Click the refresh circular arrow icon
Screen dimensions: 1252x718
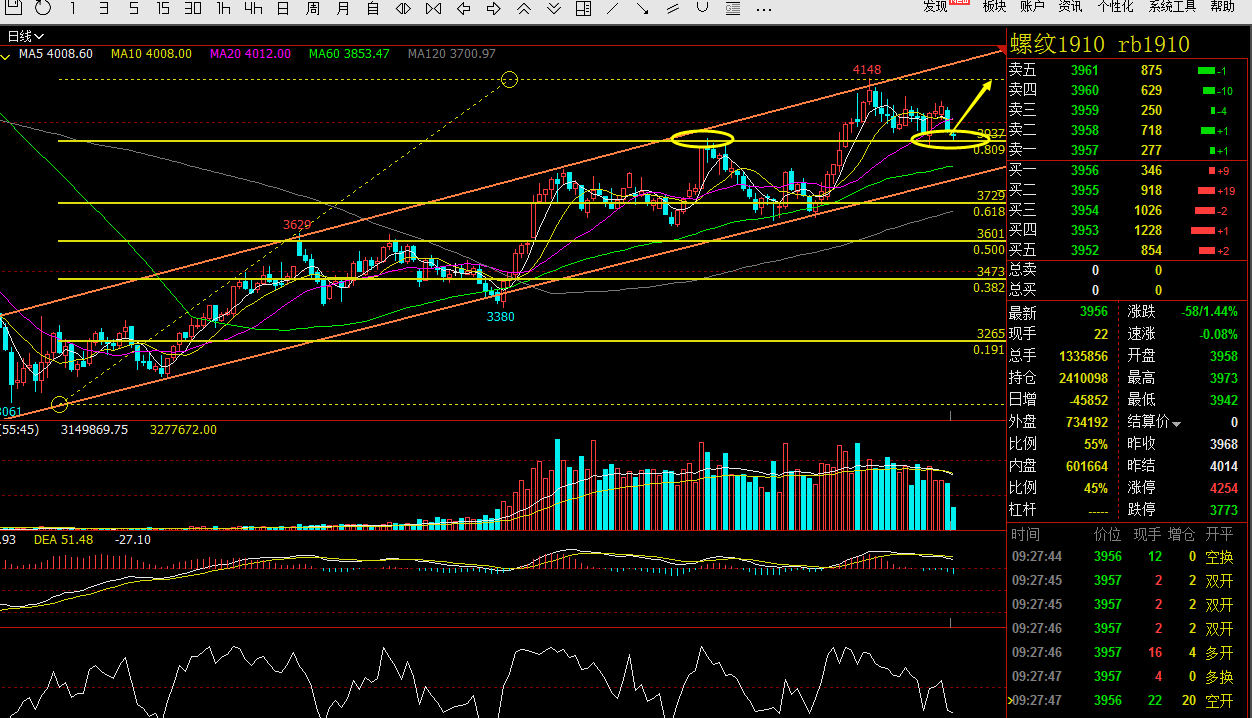click(x=43, y=8)
